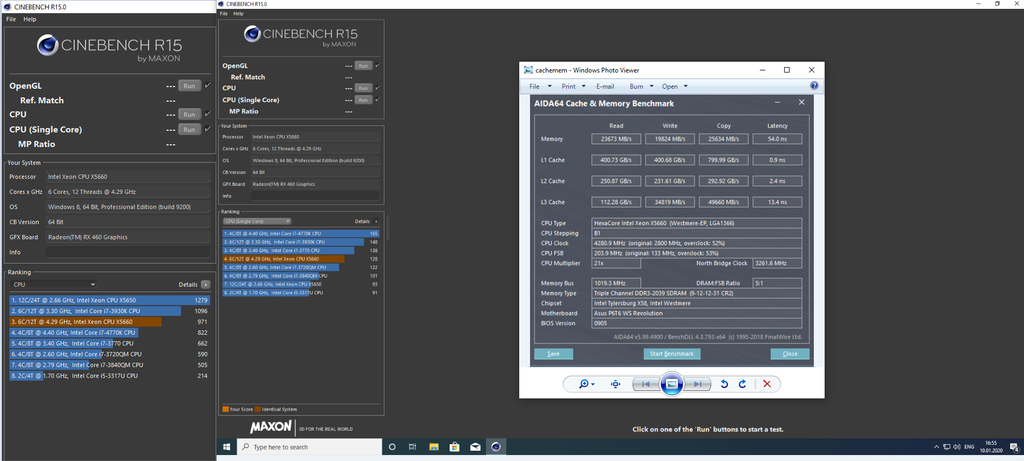Toggle the OpenGL test checkmark in left window

coord(208,86)
